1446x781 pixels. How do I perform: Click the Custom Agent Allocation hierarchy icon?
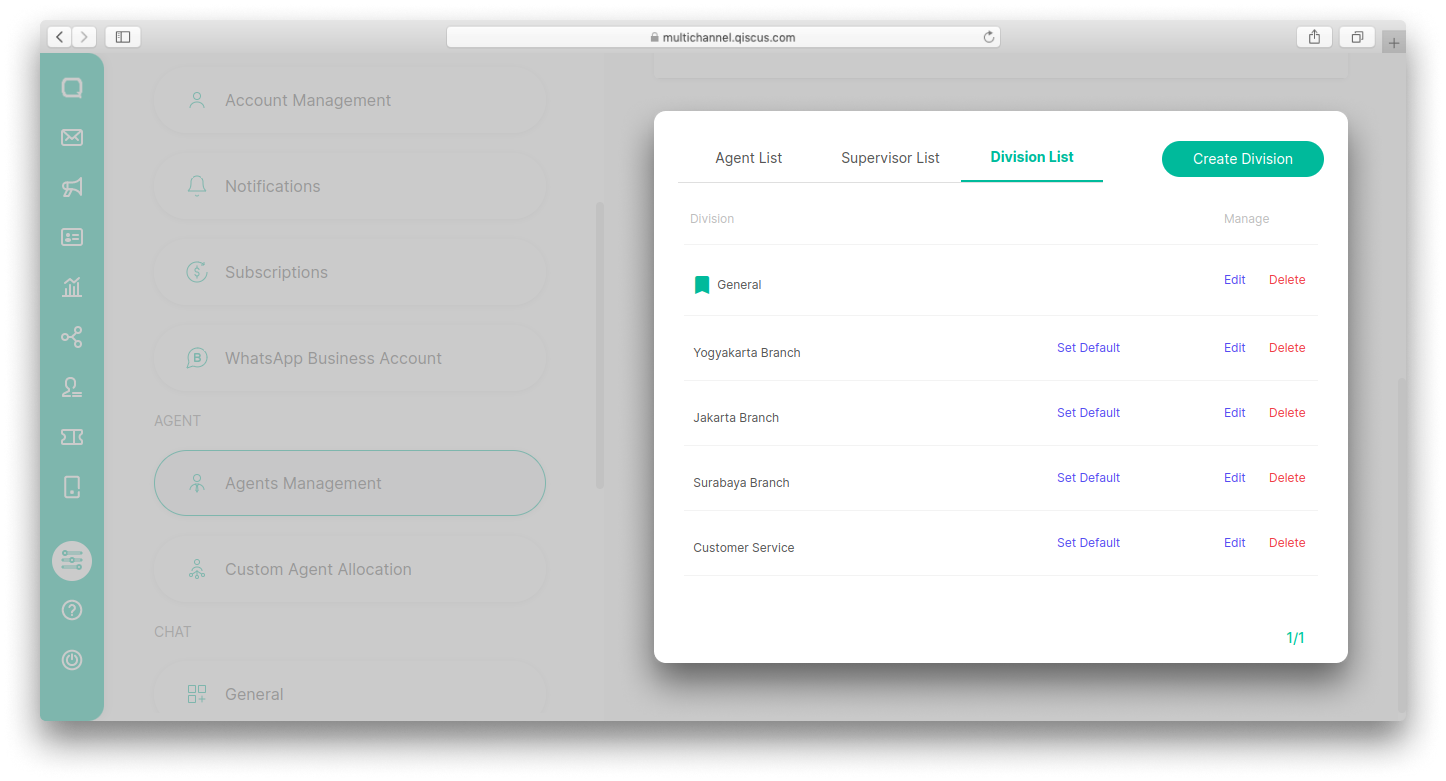click(x=197, y=569)
